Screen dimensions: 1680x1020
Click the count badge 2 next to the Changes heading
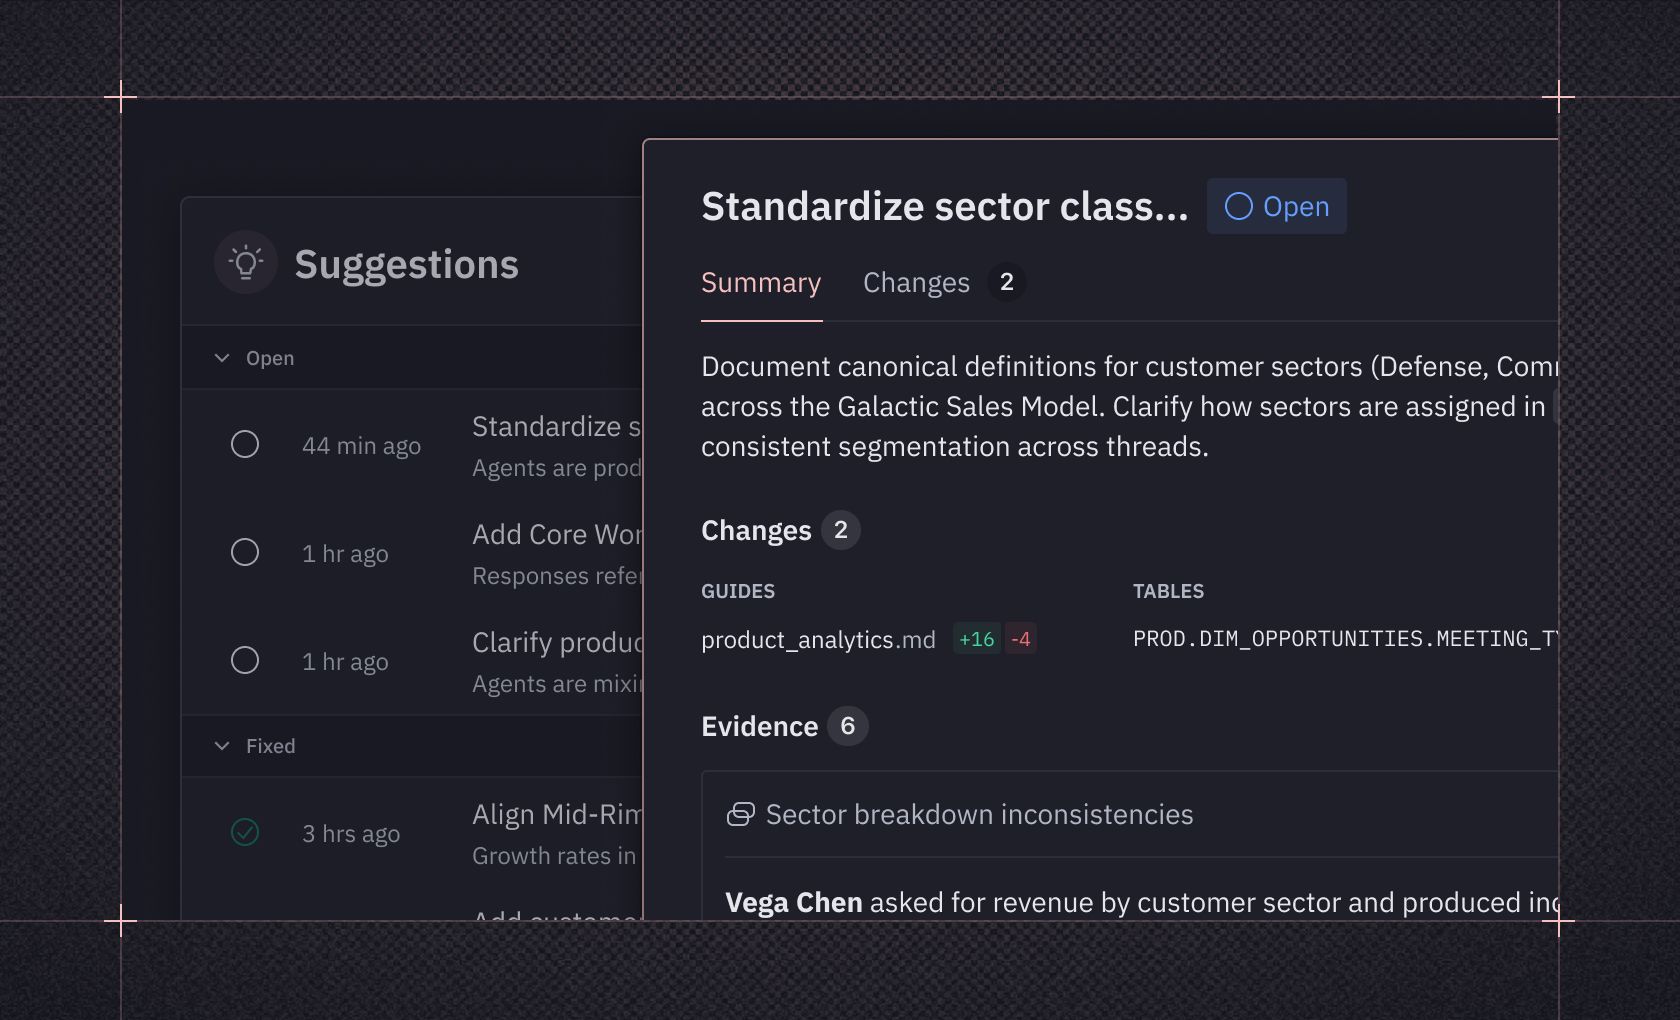pos(840,530)
